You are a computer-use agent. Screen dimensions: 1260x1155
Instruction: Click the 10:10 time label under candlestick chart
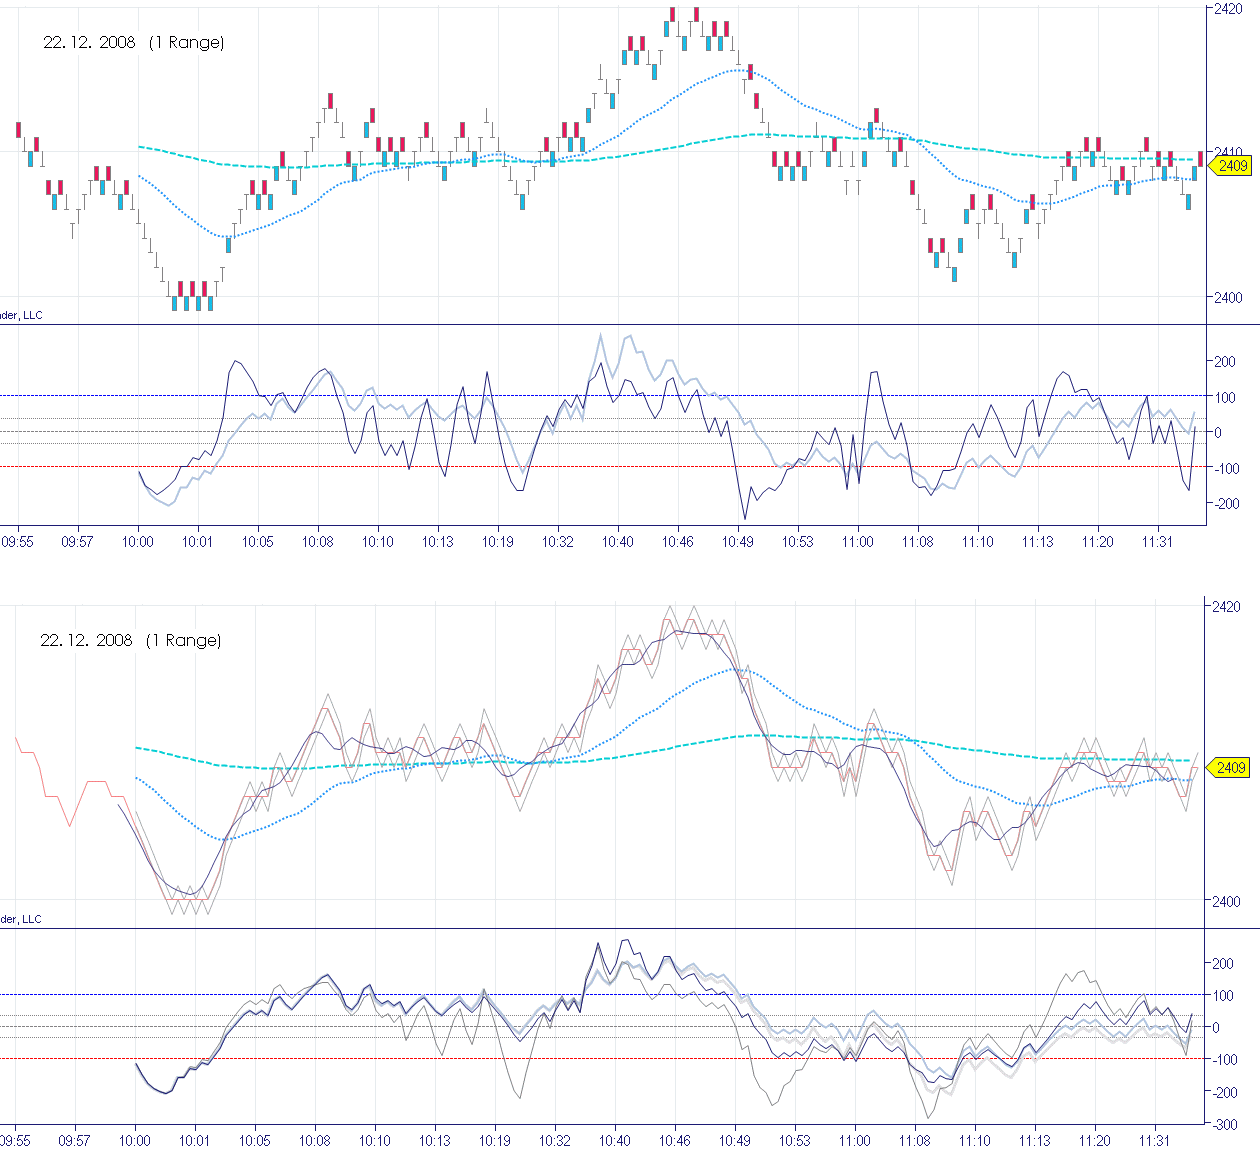point(377,542)
